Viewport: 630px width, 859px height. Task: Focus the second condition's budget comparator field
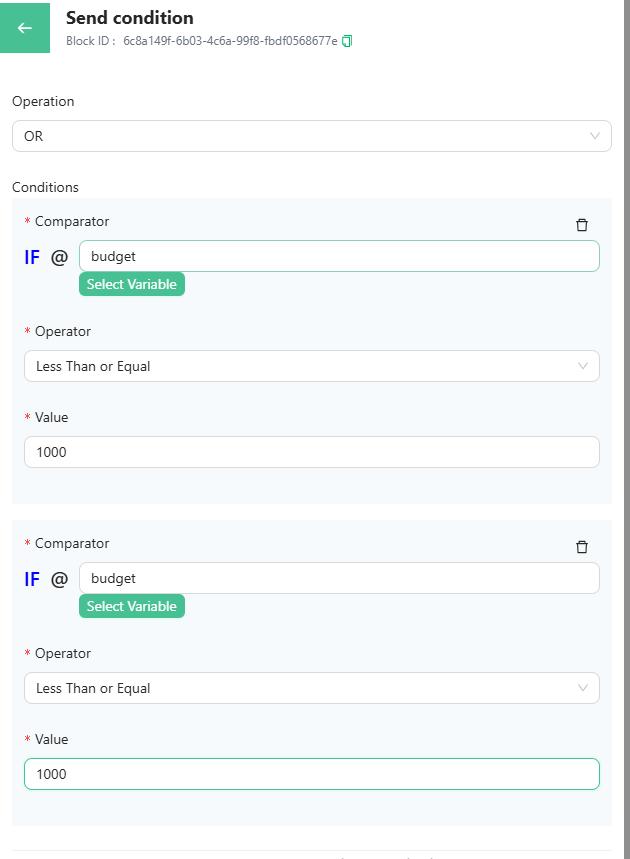(x=338, y=578)
